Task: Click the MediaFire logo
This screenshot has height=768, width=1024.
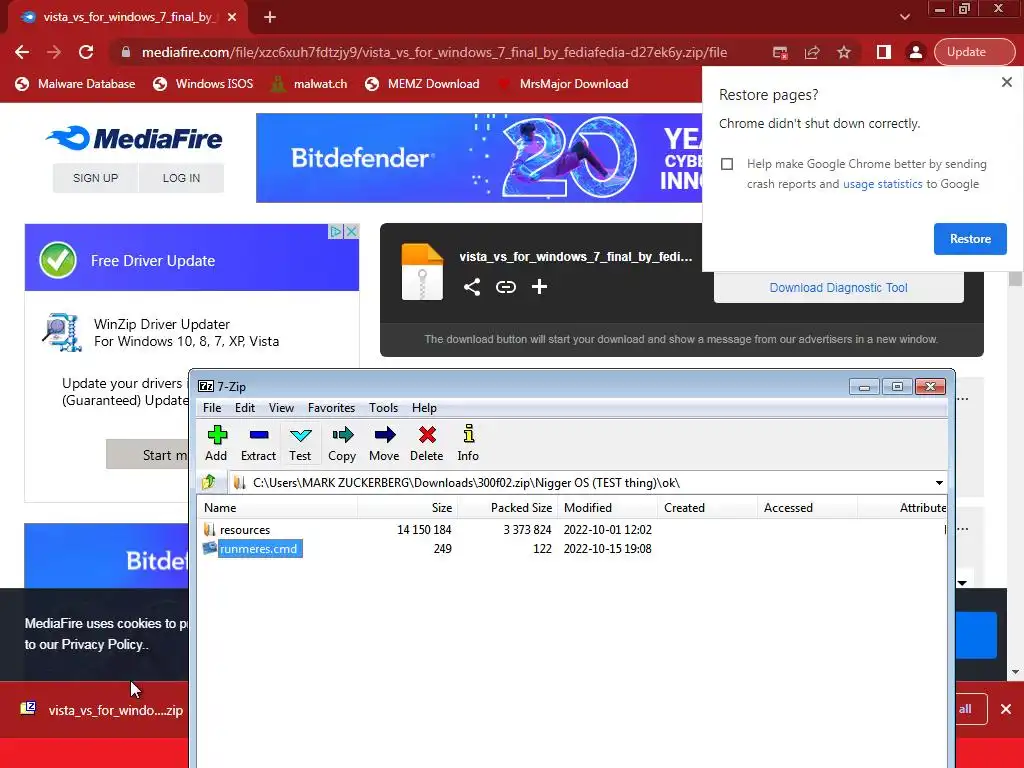Action: point(134,138)
